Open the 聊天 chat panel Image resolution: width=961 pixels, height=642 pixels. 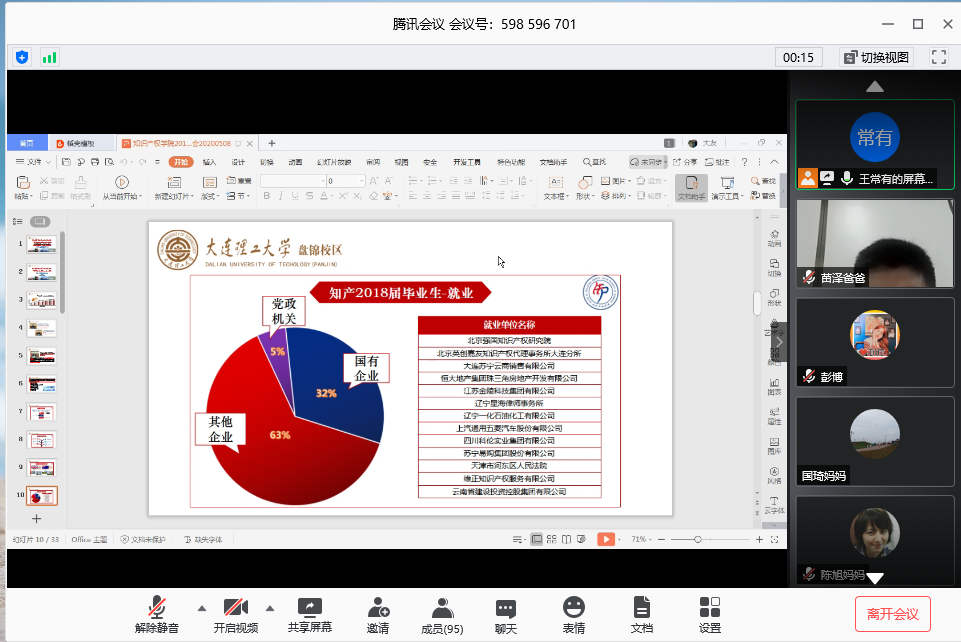coord(506,613)
